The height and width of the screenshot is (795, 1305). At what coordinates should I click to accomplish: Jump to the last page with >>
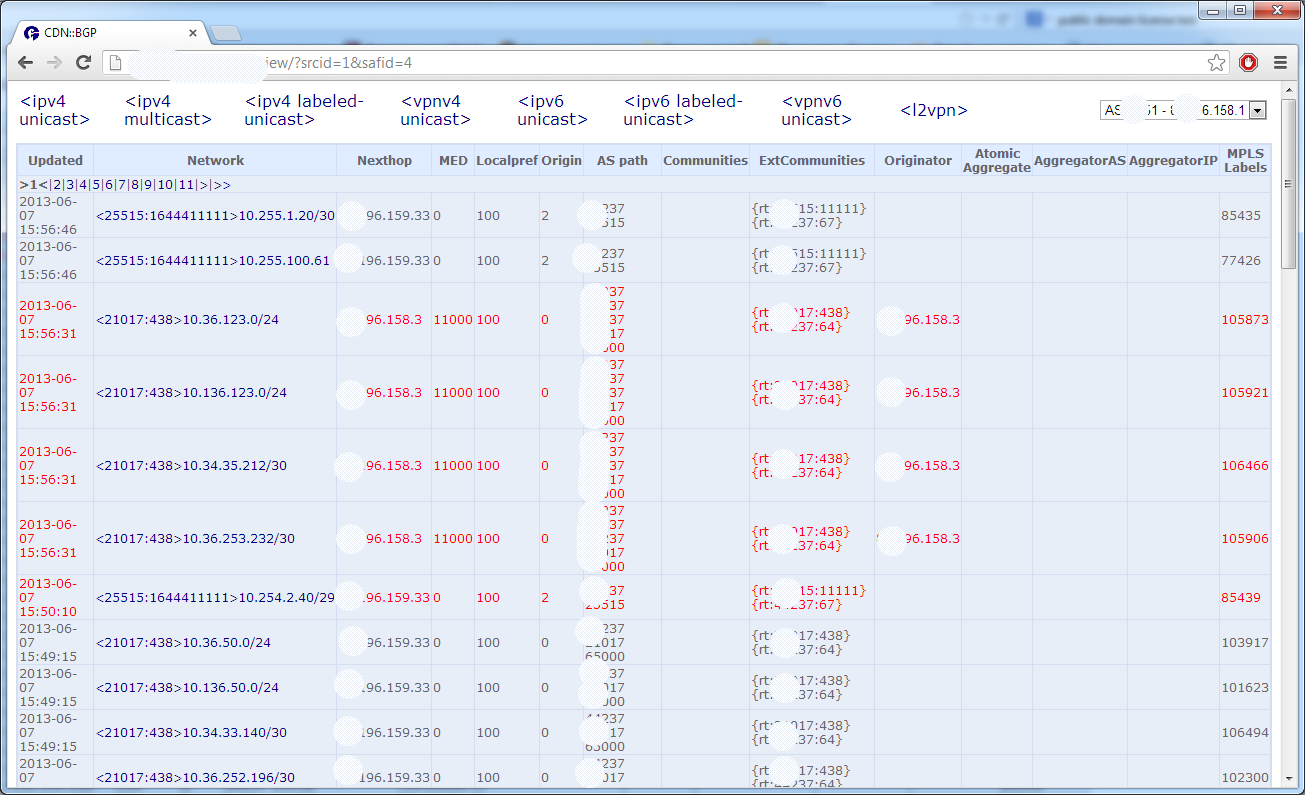(x=220, y=186)
